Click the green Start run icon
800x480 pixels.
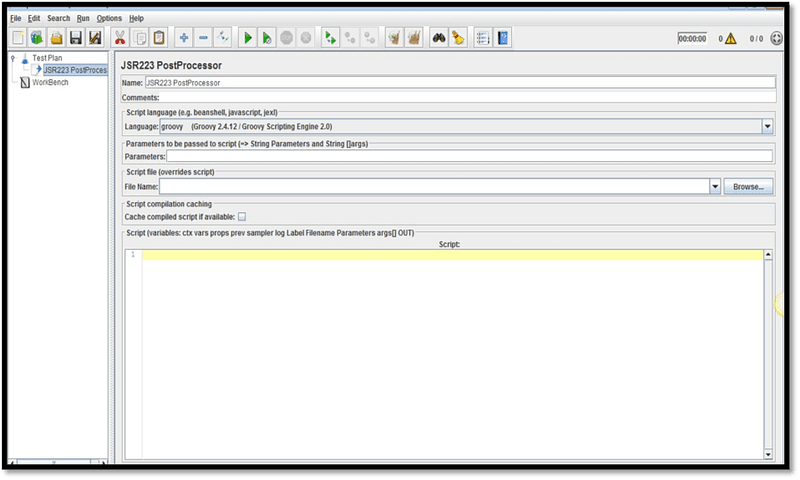tap(246, 38)
